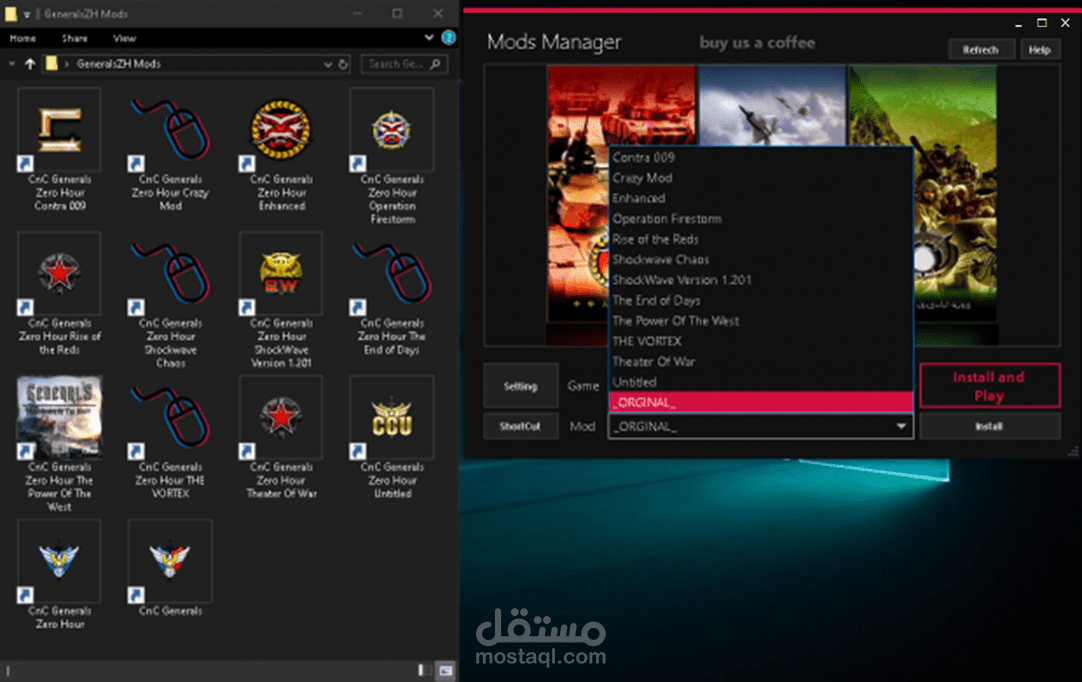
Task: Choose Enhanced from mod list
Action: (x=761, y=198)
